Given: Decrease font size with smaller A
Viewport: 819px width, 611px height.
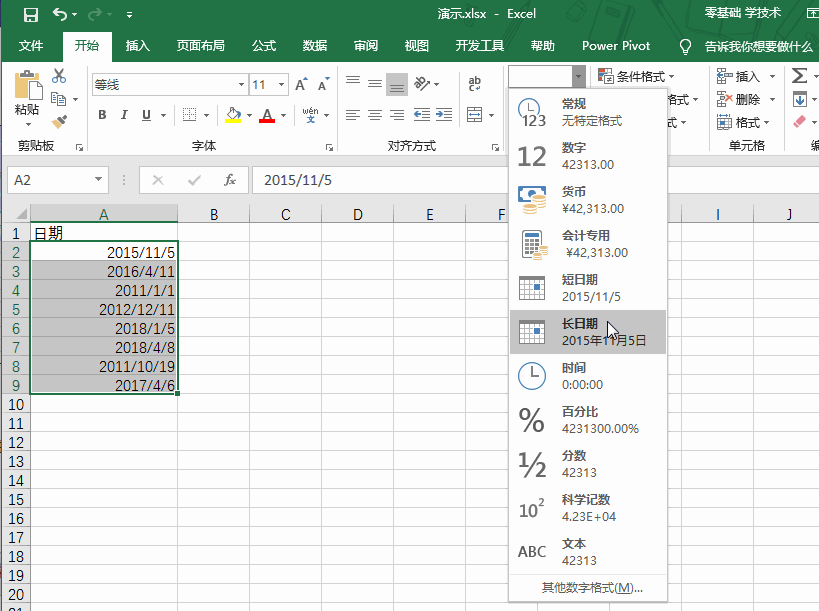Looking at the screenshot, I should (x=324, y=85).
